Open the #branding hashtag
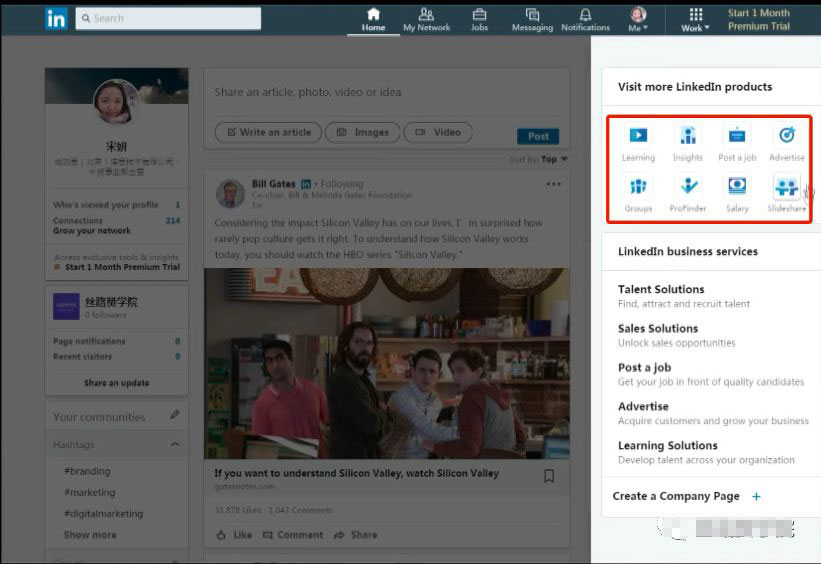The height and width of the screenshot is (564, 821). (x=87, y=471)
